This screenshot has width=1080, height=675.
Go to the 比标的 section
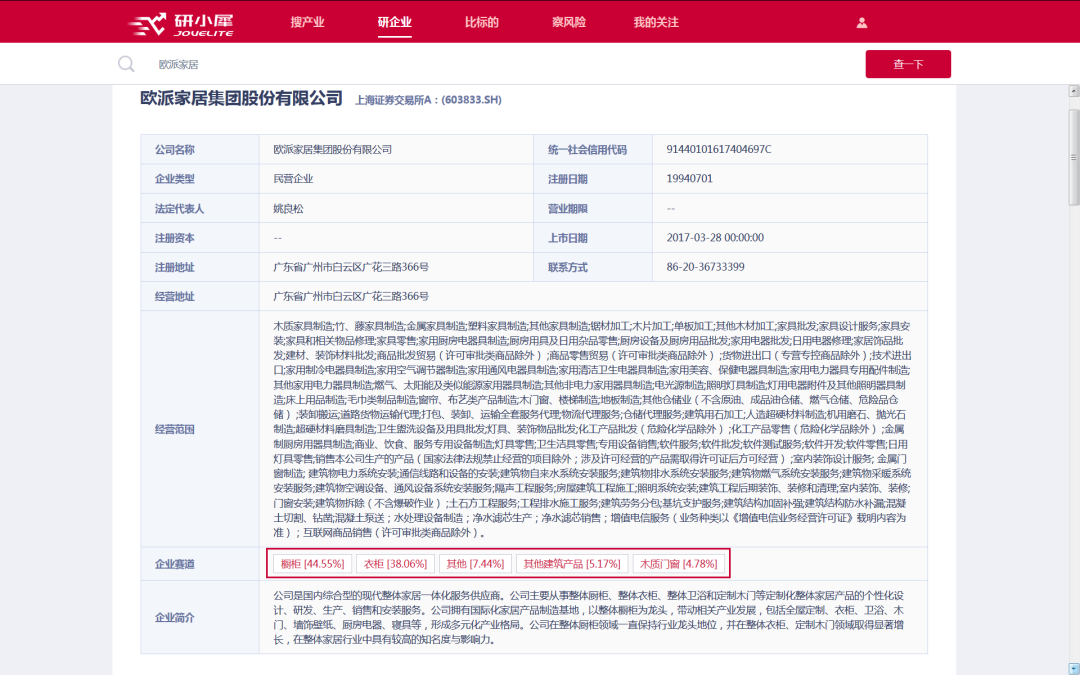[x=481, y=22]
